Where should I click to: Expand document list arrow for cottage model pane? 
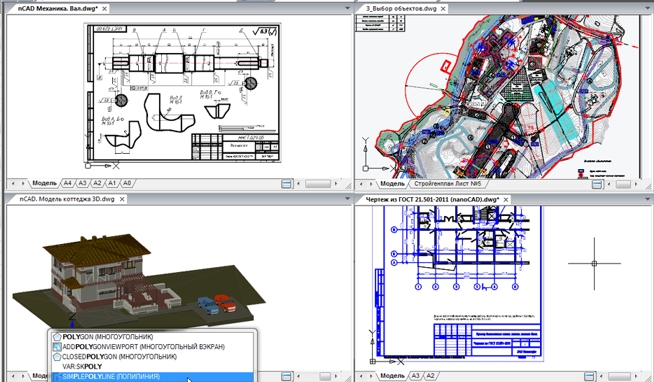tap(347, 199)
